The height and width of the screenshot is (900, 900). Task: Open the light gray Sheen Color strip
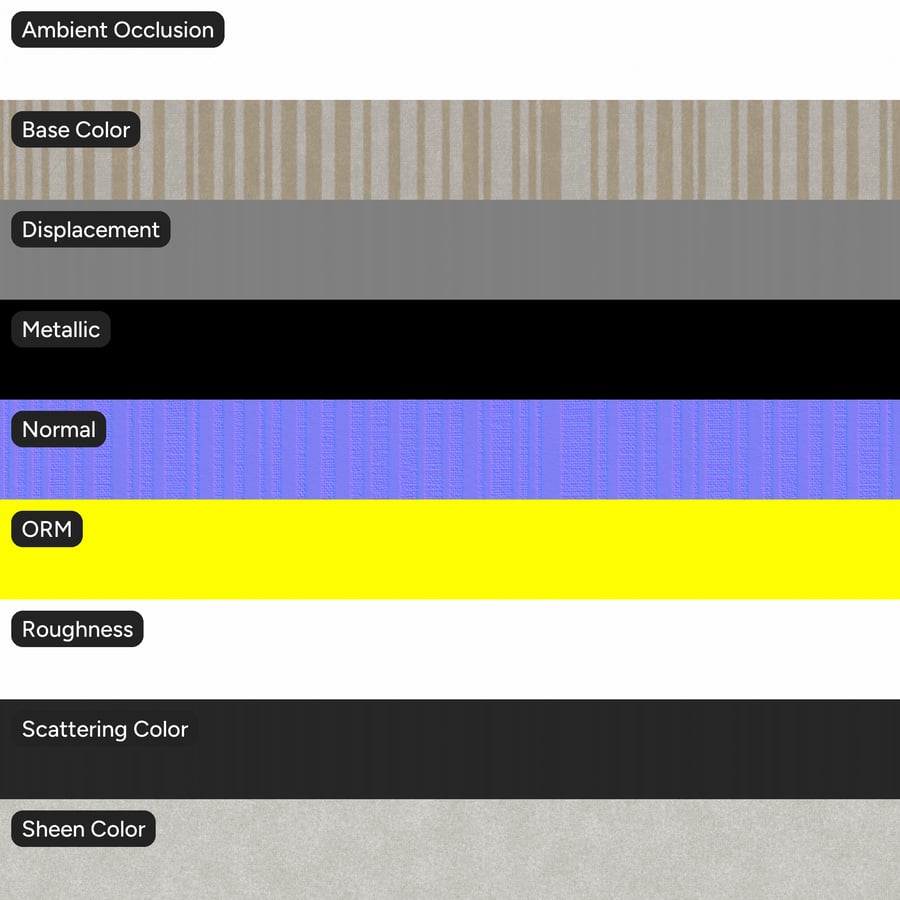(450, 849)
